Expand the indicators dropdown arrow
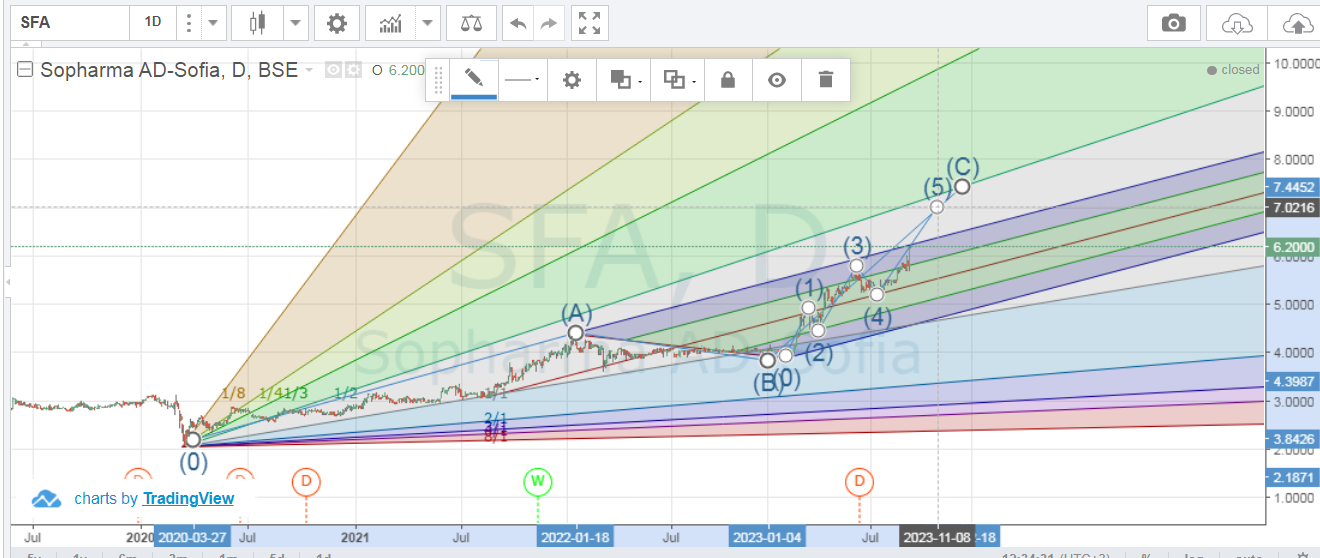Viewport: 1320px width, 558px height. coord(428,22)
